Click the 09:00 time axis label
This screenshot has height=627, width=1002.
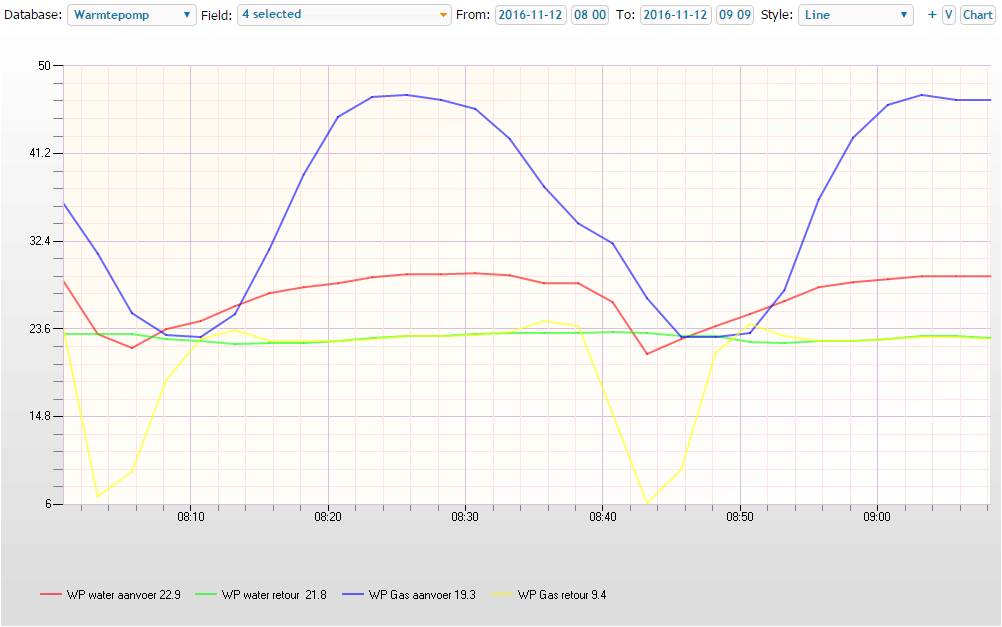[x=877, y=516]
